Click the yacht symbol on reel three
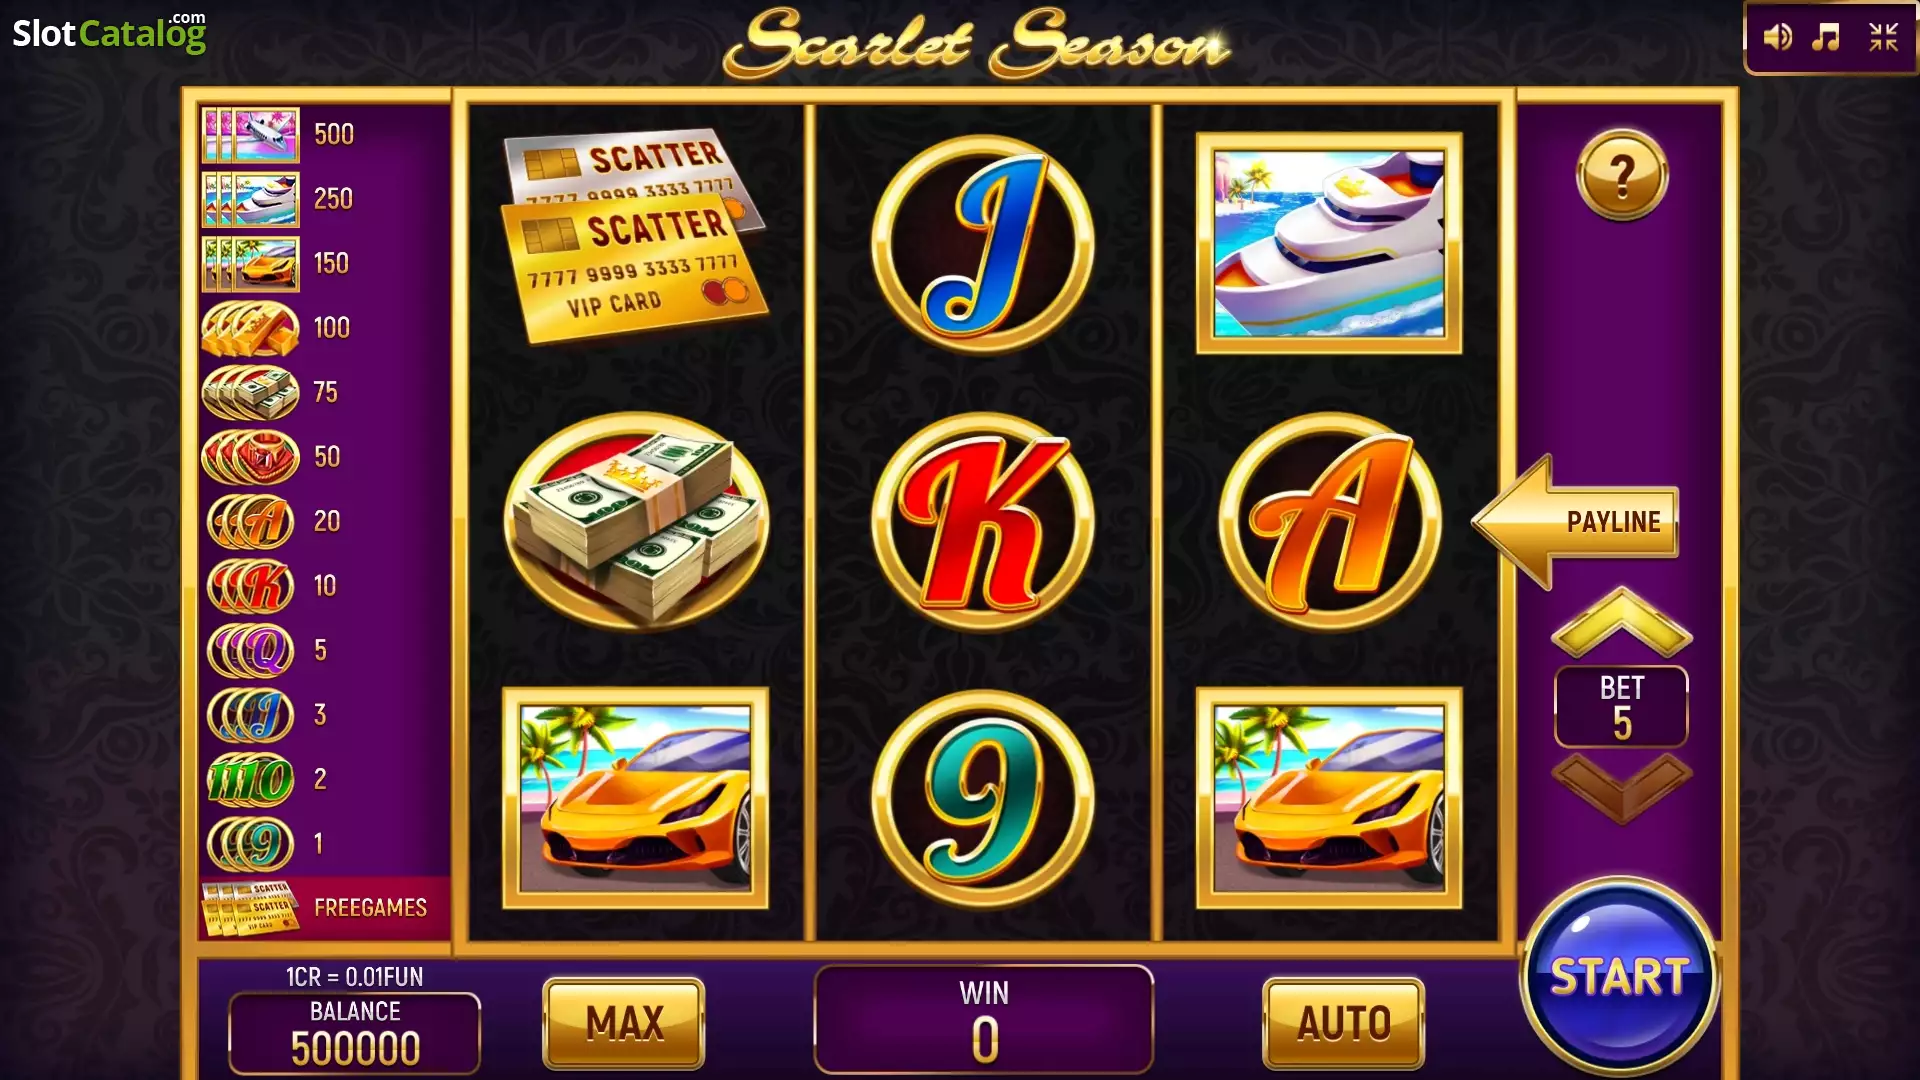The width and height of the screenshot is (1920, 1080). [x=1329, y=243]
